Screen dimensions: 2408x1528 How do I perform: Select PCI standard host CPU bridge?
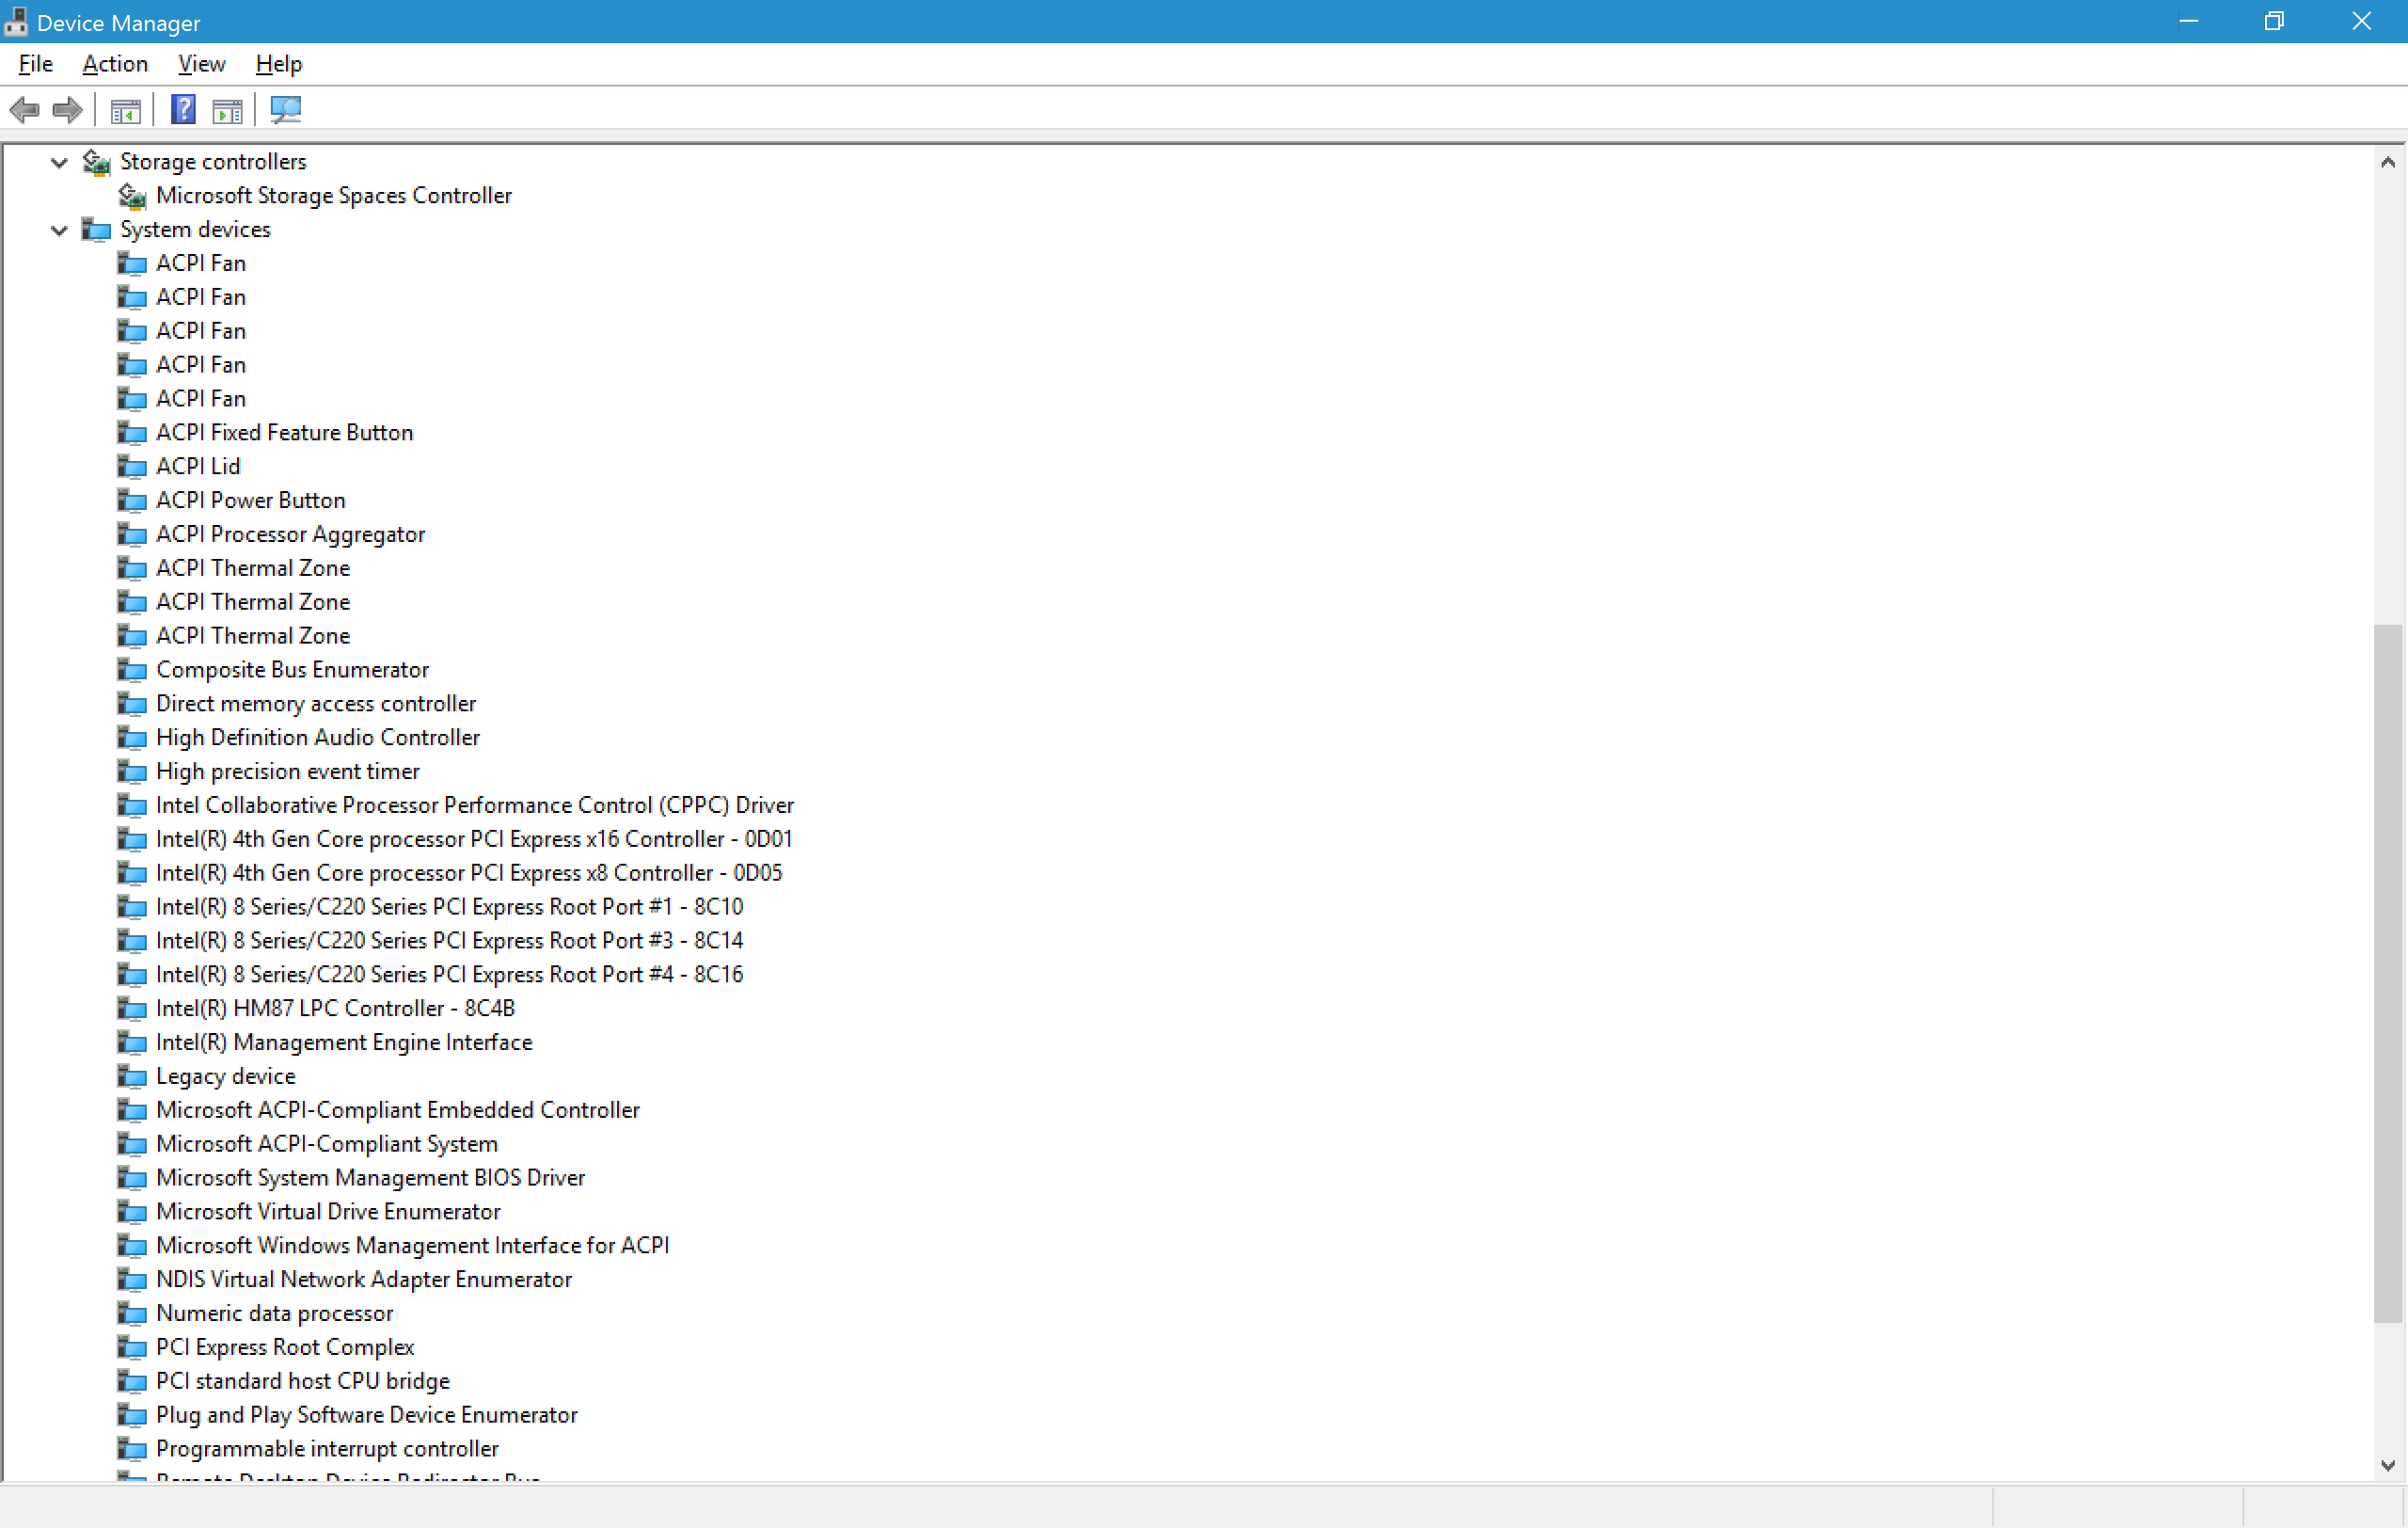303,1382
